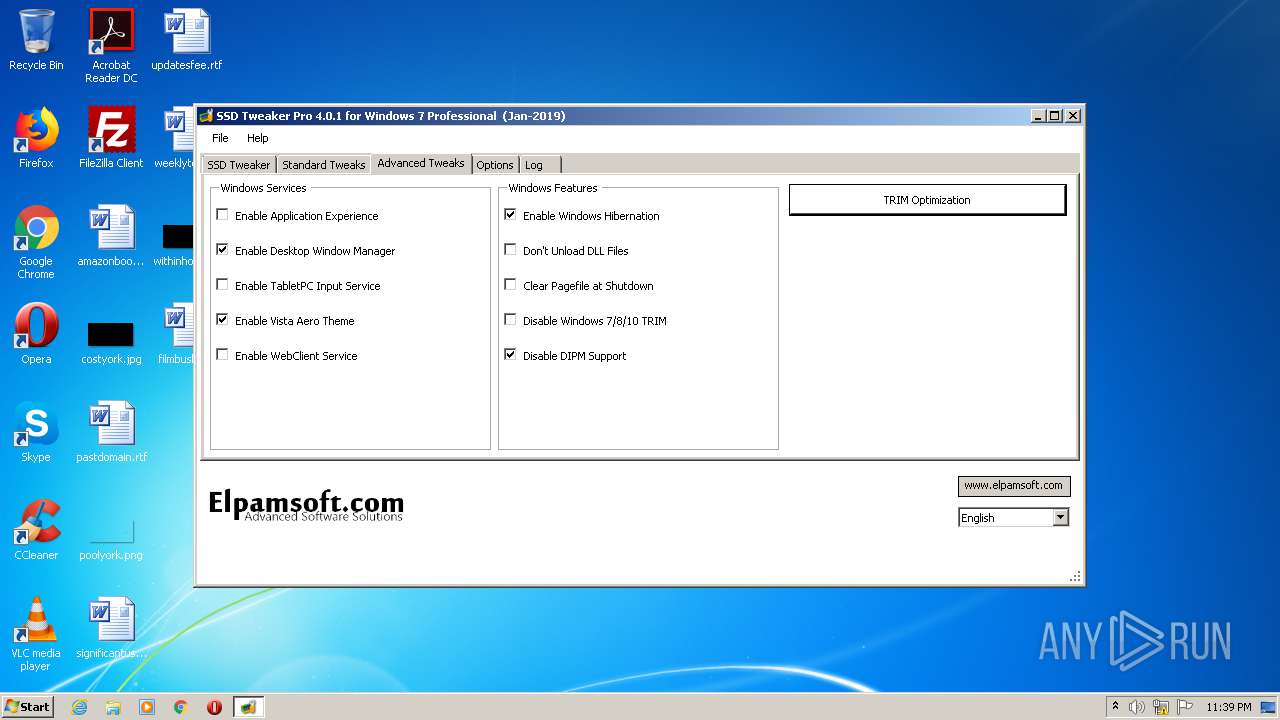Open CCleaner desktop shortcut
1280x720 pixels.
[36, 530]
